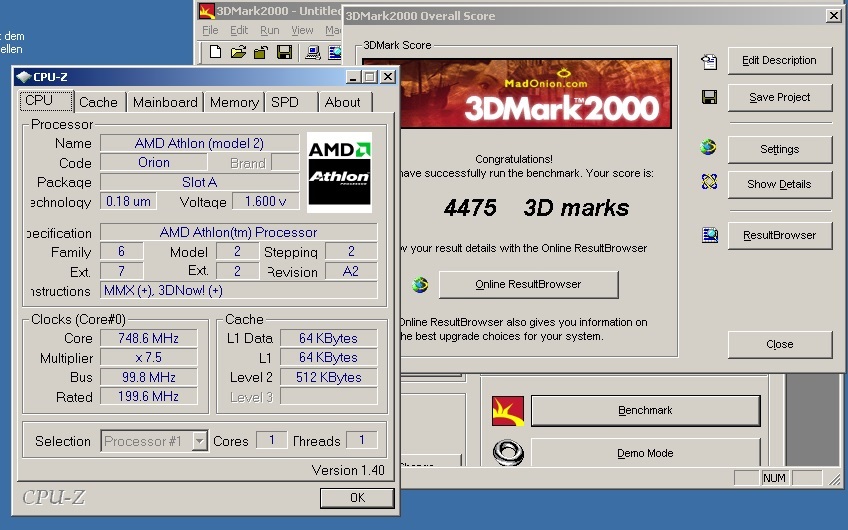Click the Threads count field

pos(361,440)
